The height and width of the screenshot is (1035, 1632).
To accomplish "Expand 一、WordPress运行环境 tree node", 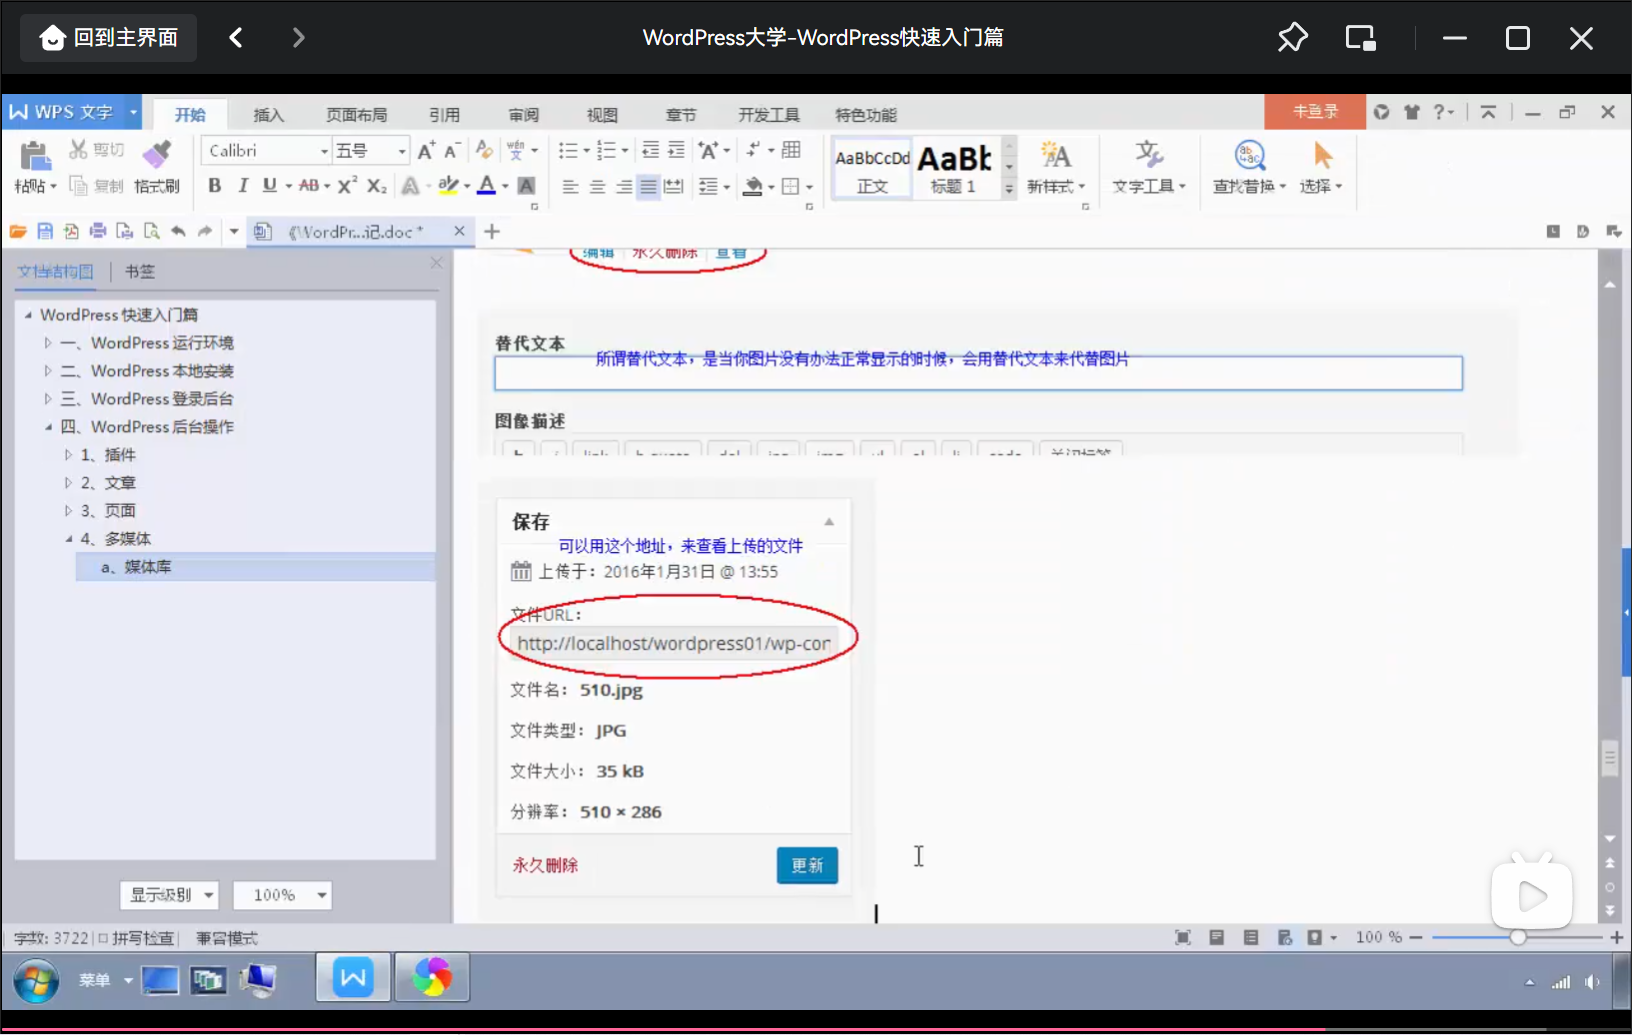I will [x=47, y=343].
